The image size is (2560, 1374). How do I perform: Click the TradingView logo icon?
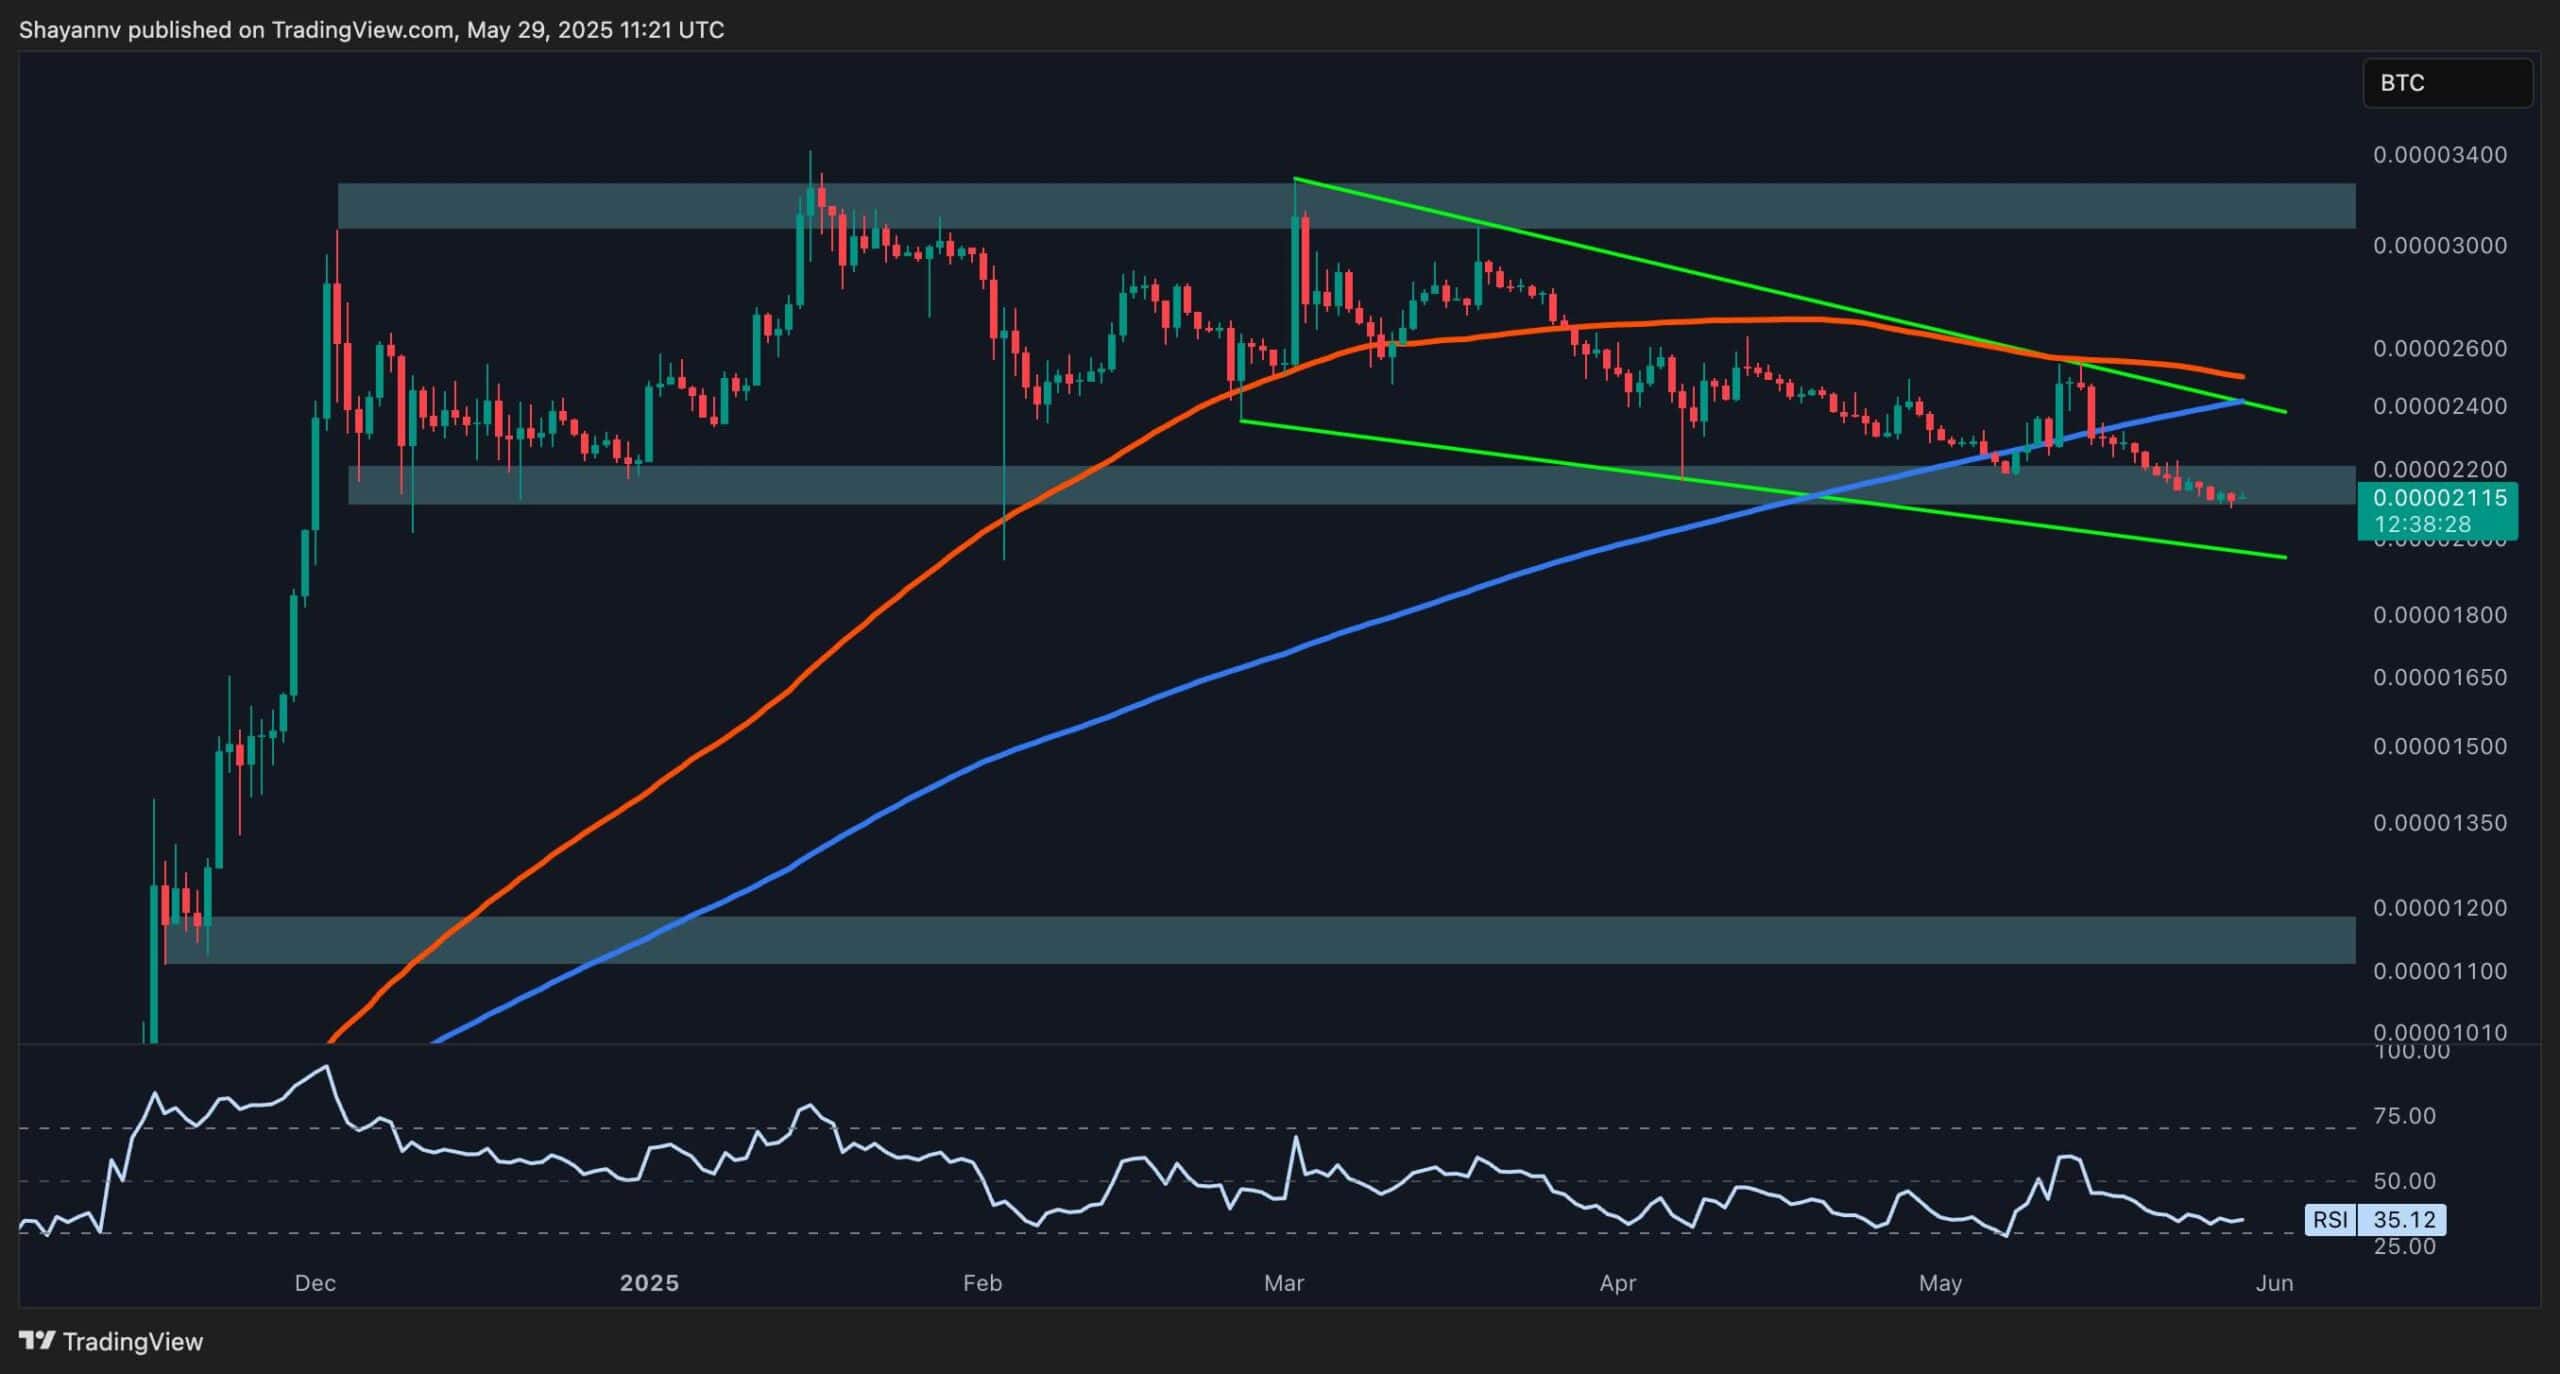pos(36,1340)
